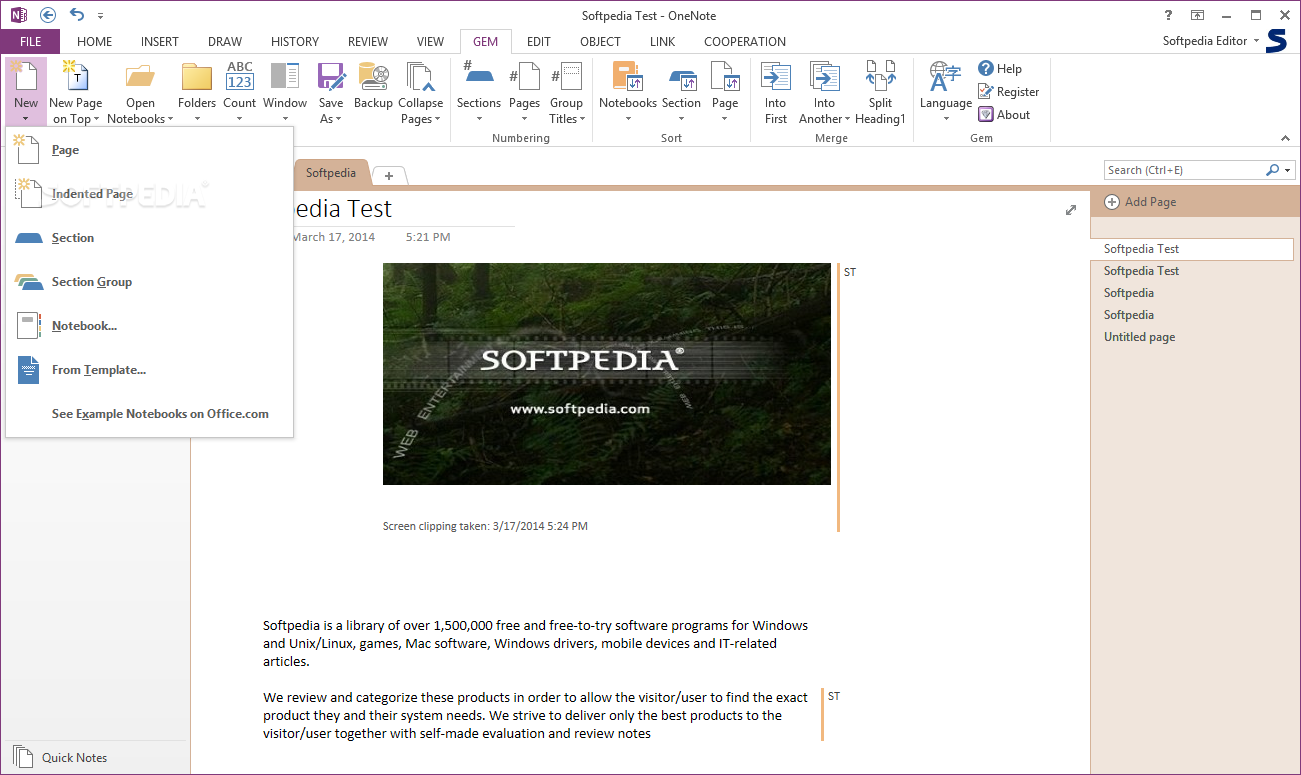Click the Numbering Pages icon

point(525,77)
